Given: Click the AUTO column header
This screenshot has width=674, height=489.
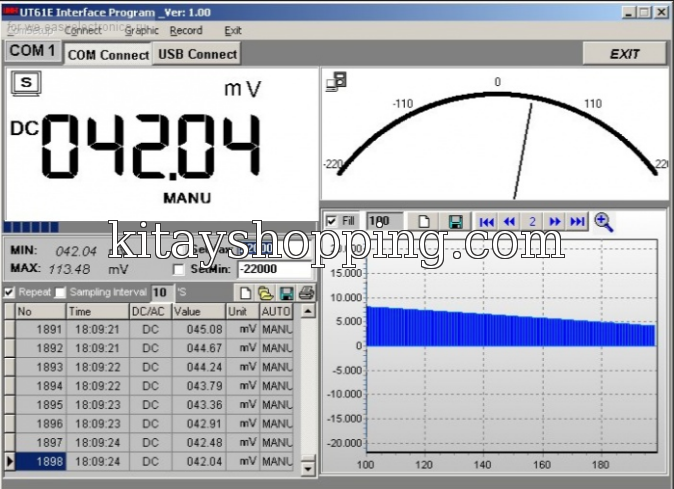Looking at the screenshot, I should (276, 312).
